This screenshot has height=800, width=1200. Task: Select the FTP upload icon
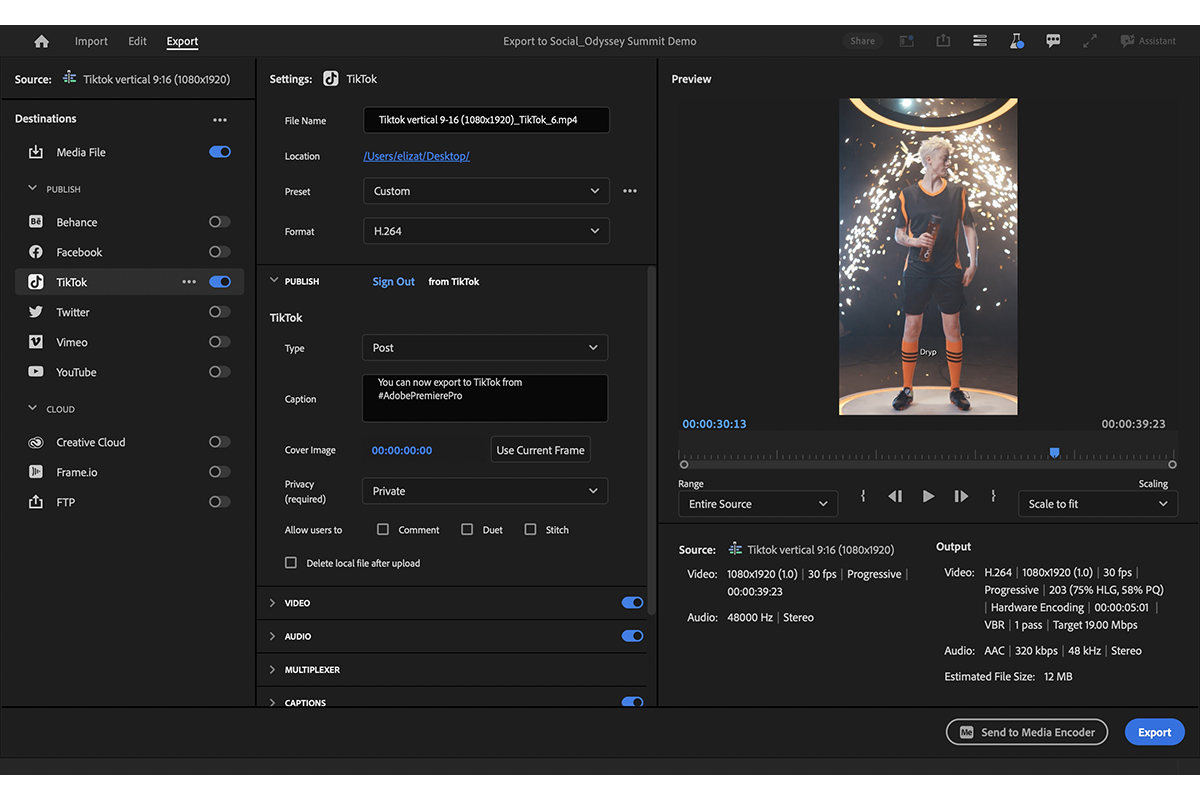pos(36,502)
